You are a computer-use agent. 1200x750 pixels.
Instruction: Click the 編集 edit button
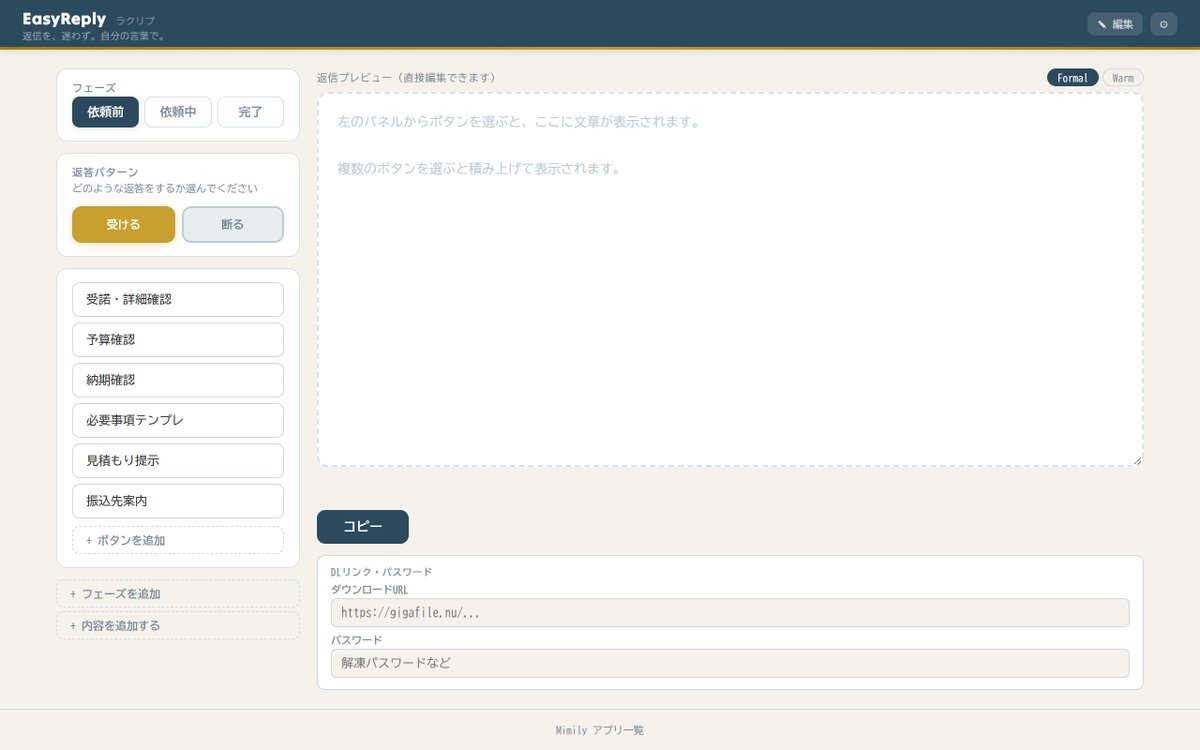pos(1115,24)
